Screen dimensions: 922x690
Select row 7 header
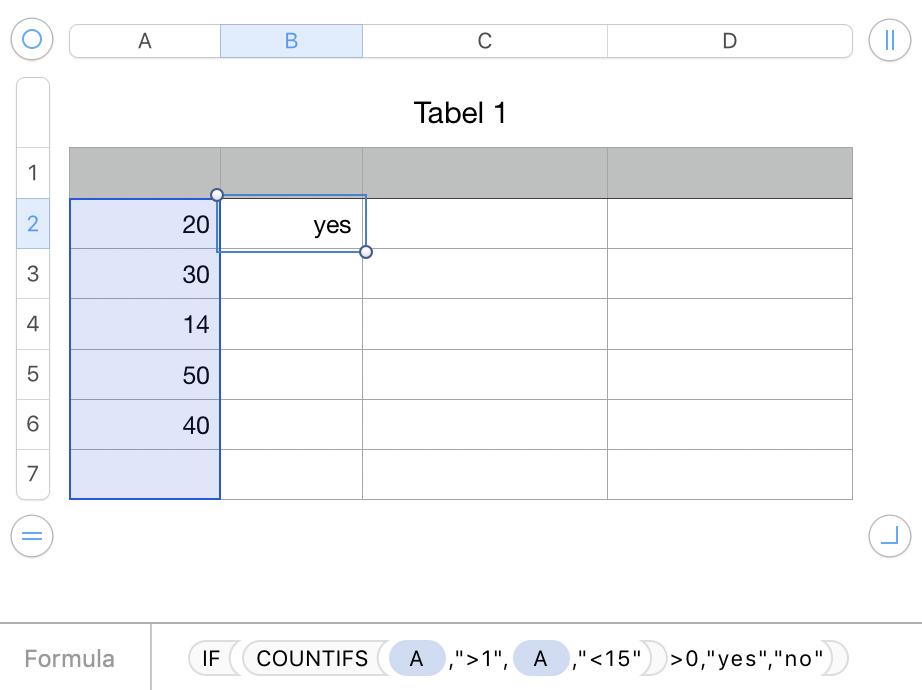[x=33, y=474]
